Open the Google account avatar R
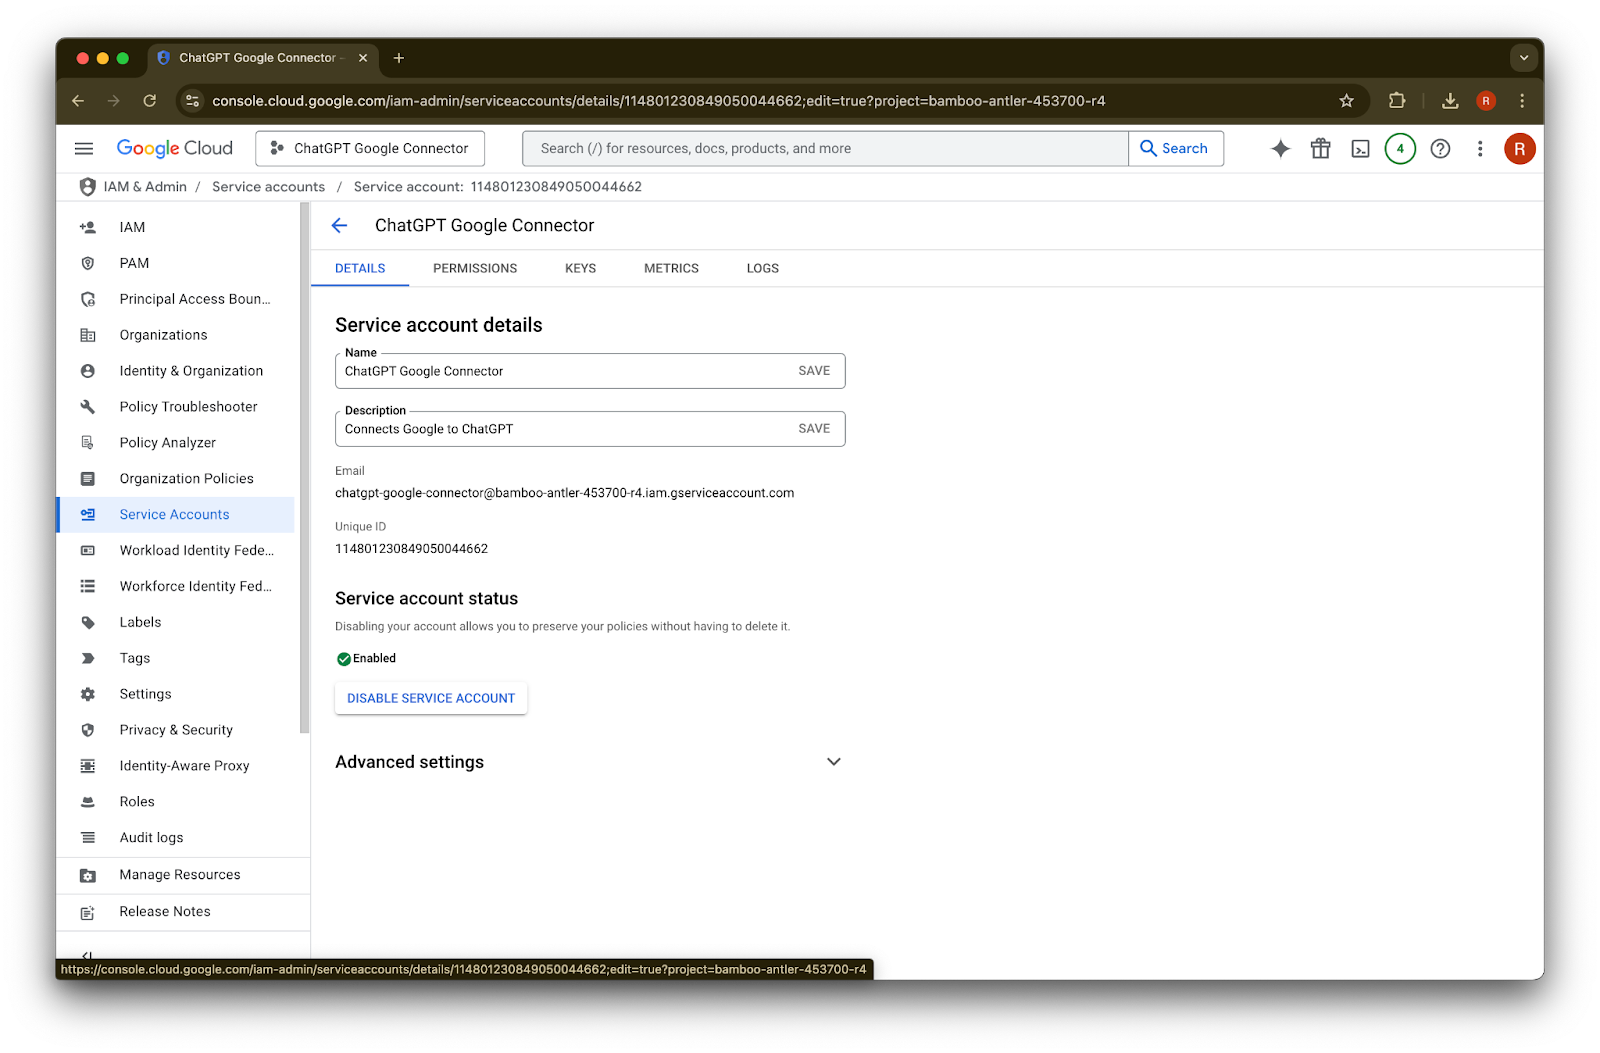Viewport: 1600px width, 1053px height. 1519,149
